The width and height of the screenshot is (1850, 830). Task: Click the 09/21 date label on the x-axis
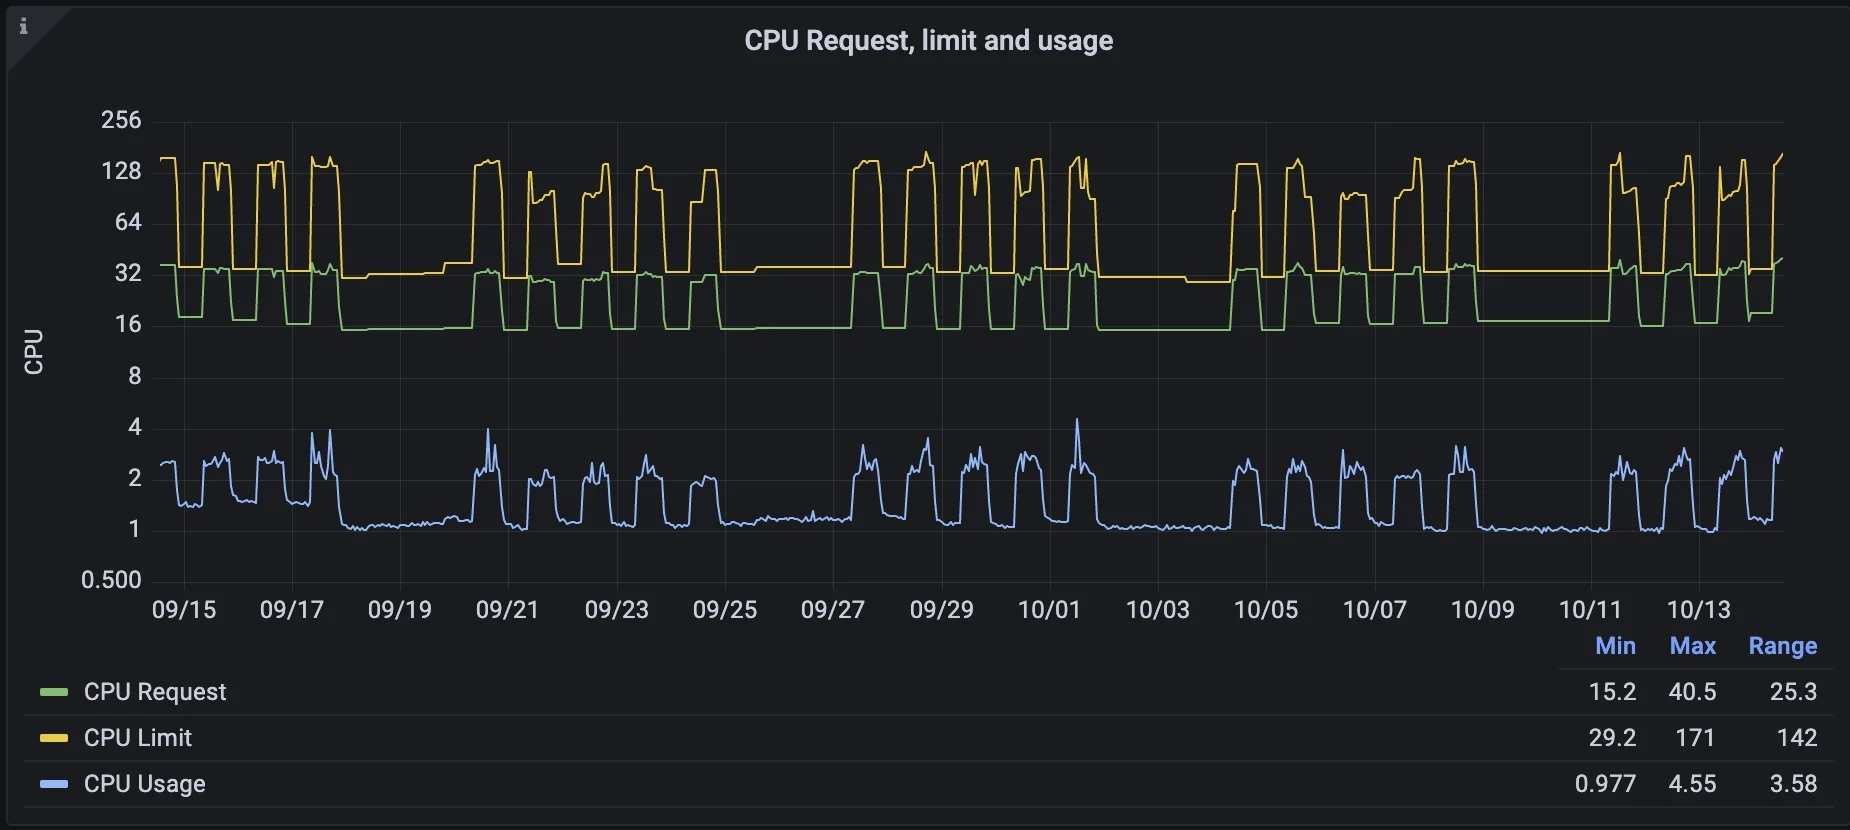click(507, 610)
